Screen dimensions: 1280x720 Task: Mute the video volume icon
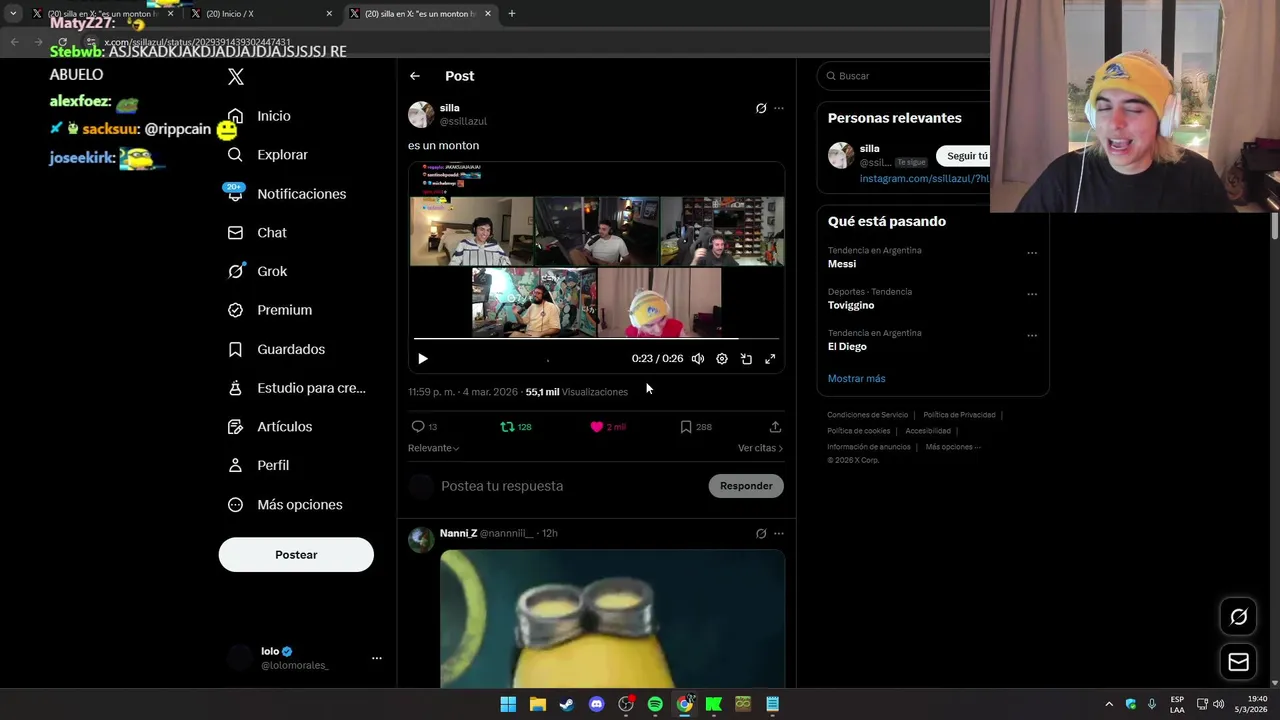[x=698, y=359]
